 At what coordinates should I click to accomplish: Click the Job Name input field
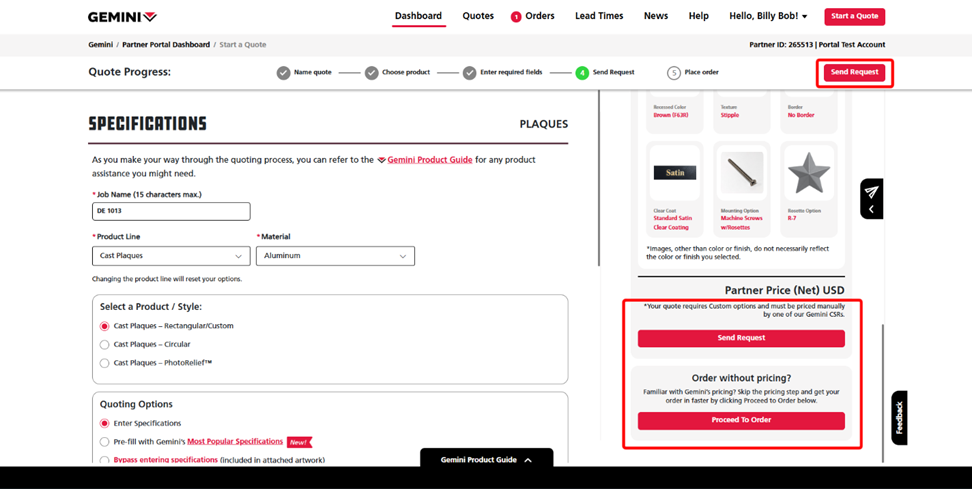171,211
